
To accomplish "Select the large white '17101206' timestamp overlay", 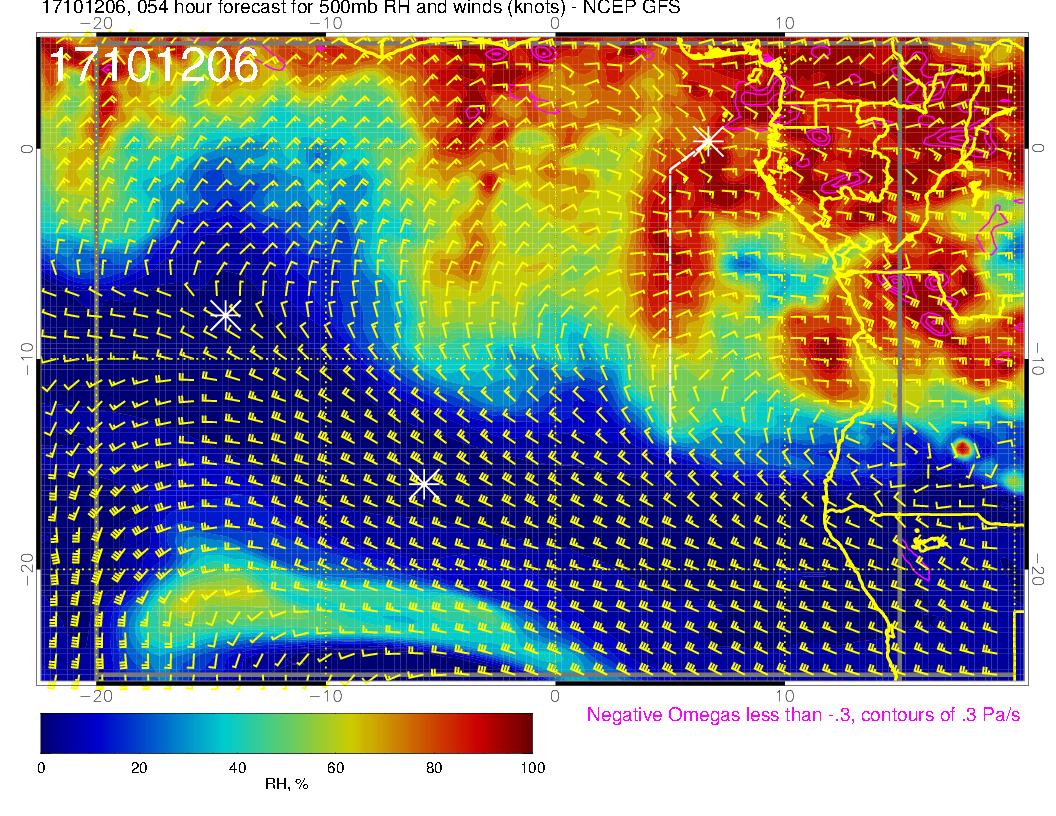I will (154, 65).
